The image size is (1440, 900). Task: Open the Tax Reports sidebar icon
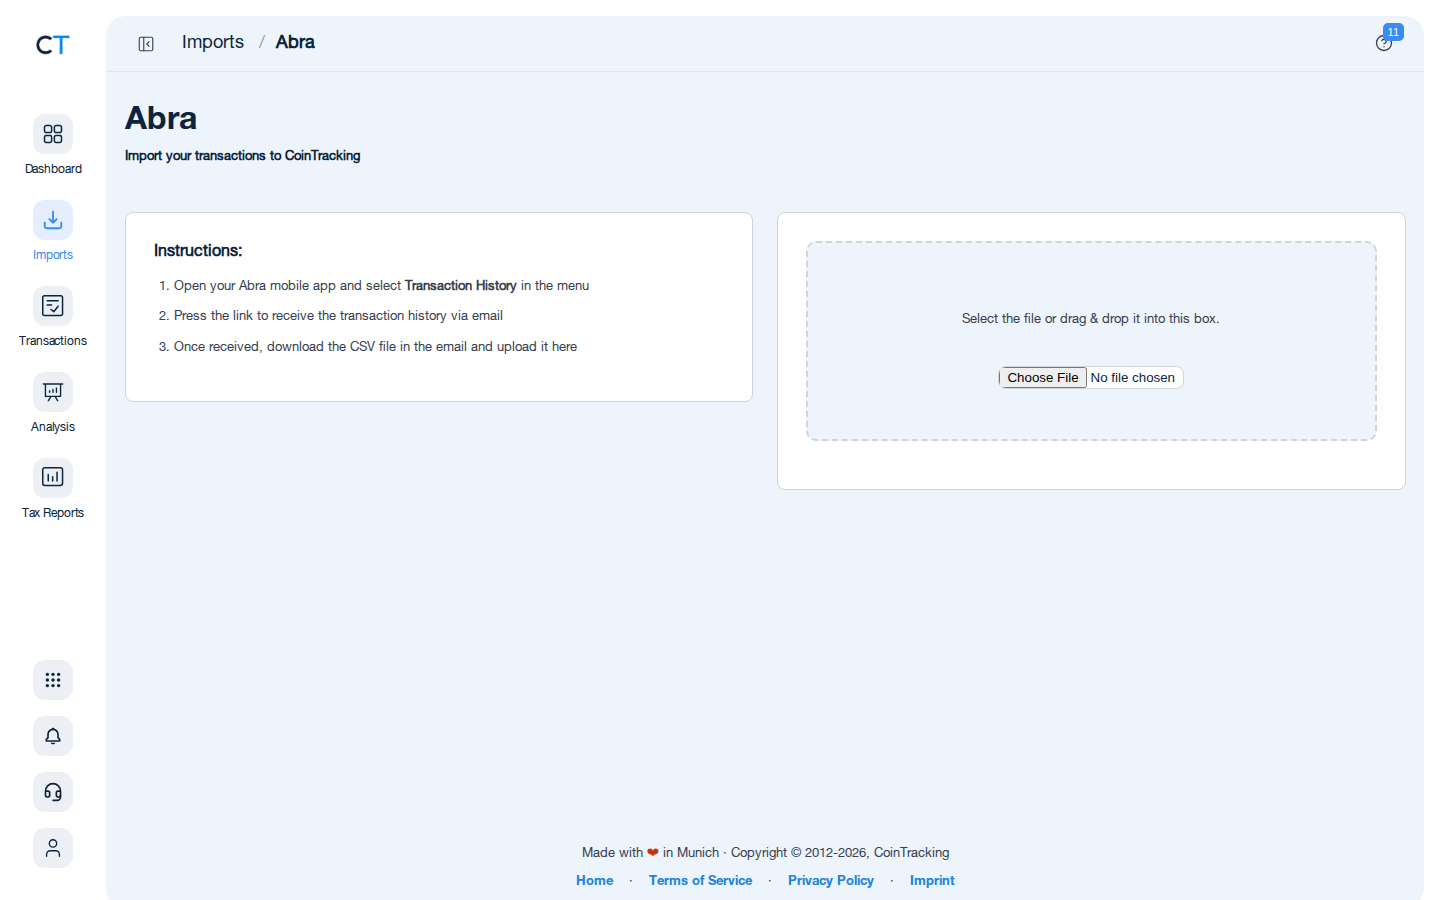(x=53, y=478)
